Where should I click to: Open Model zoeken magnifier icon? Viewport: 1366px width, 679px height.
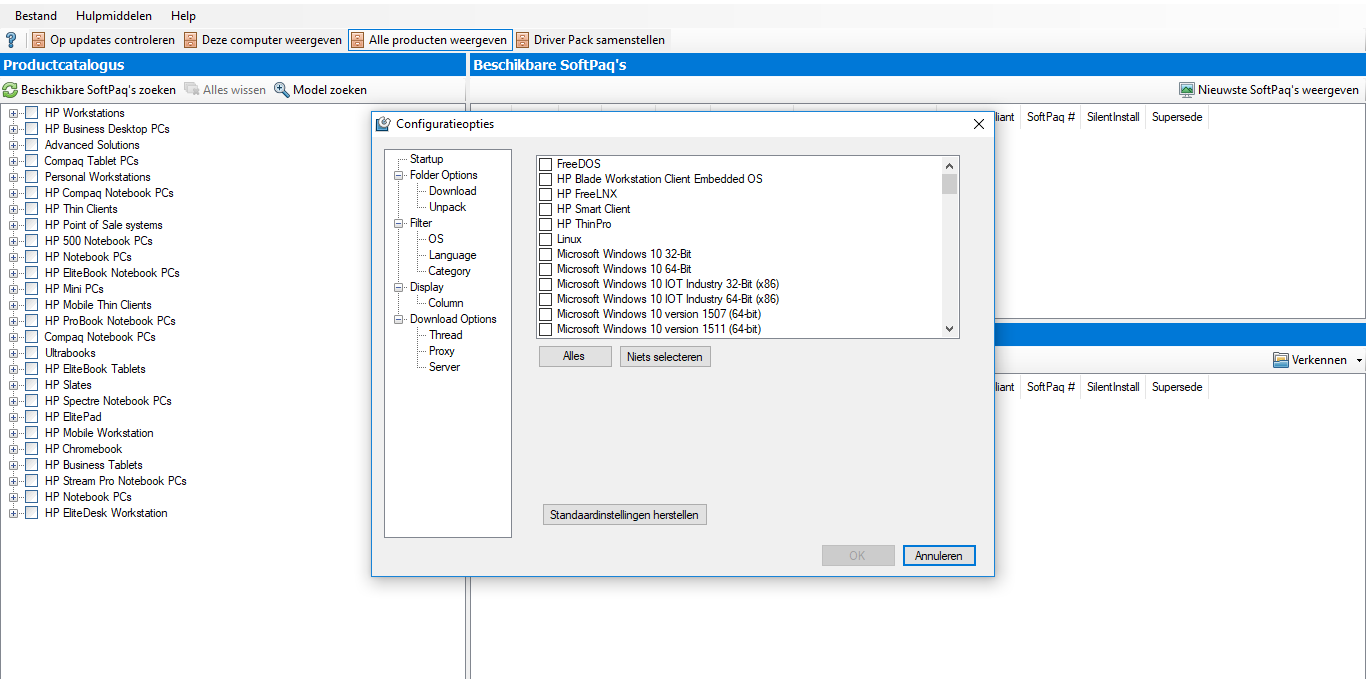pyautogui.click(x=282, y=90)
